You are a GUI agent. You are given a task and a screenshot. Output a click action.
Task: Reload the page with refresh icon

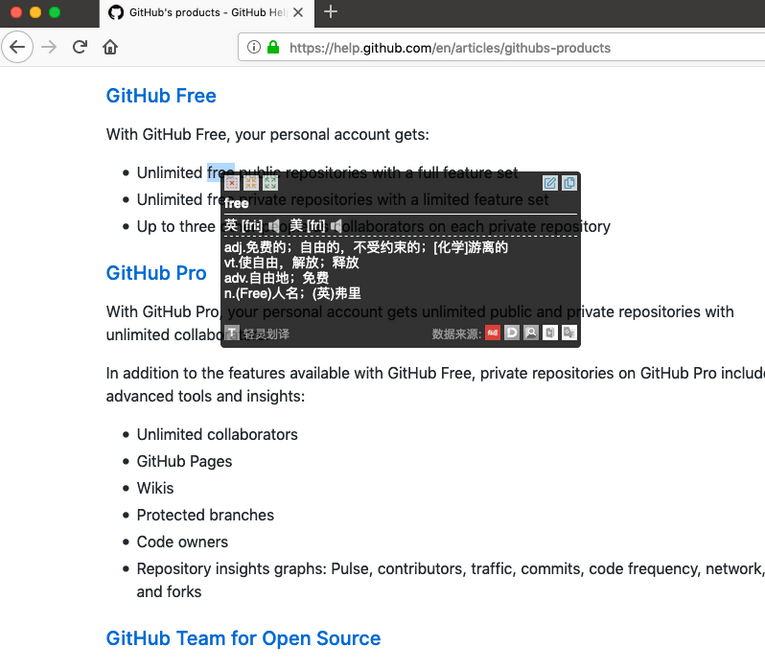(80, 47)
